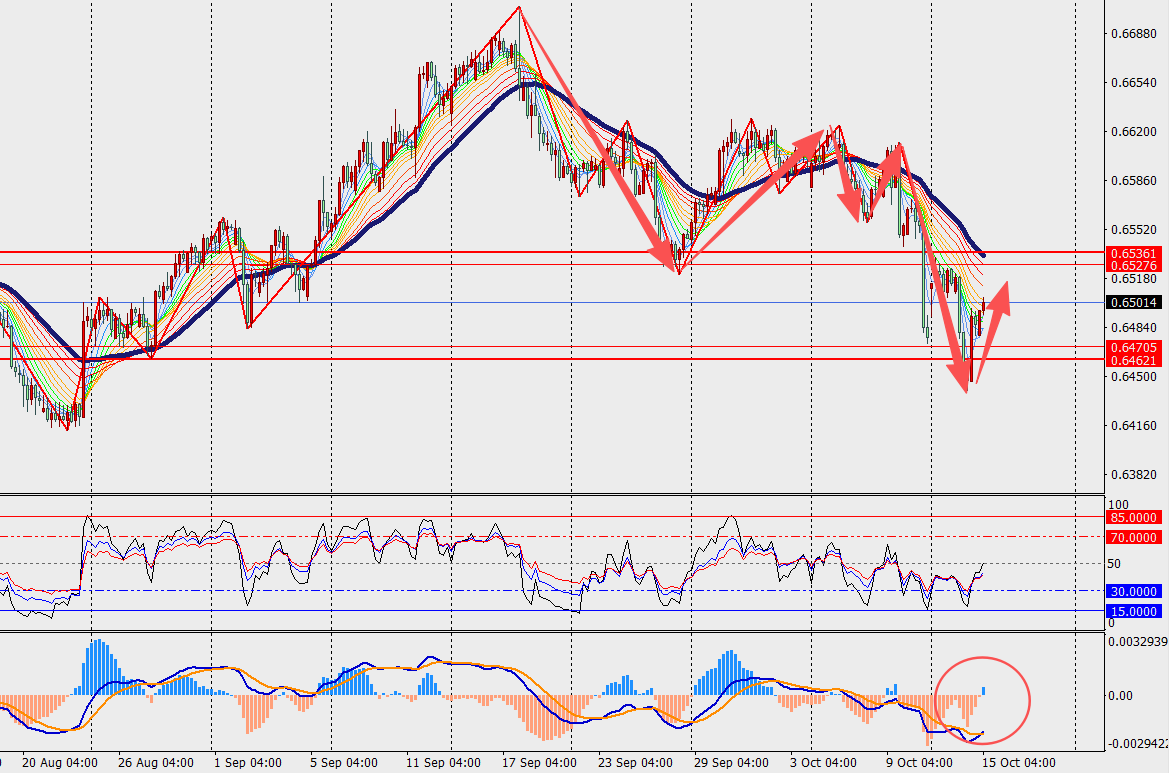The height and width of the screenshot is (773, 1169).
Task: Select the 0.64705 price level label
Action: [x=1134, y=347]
